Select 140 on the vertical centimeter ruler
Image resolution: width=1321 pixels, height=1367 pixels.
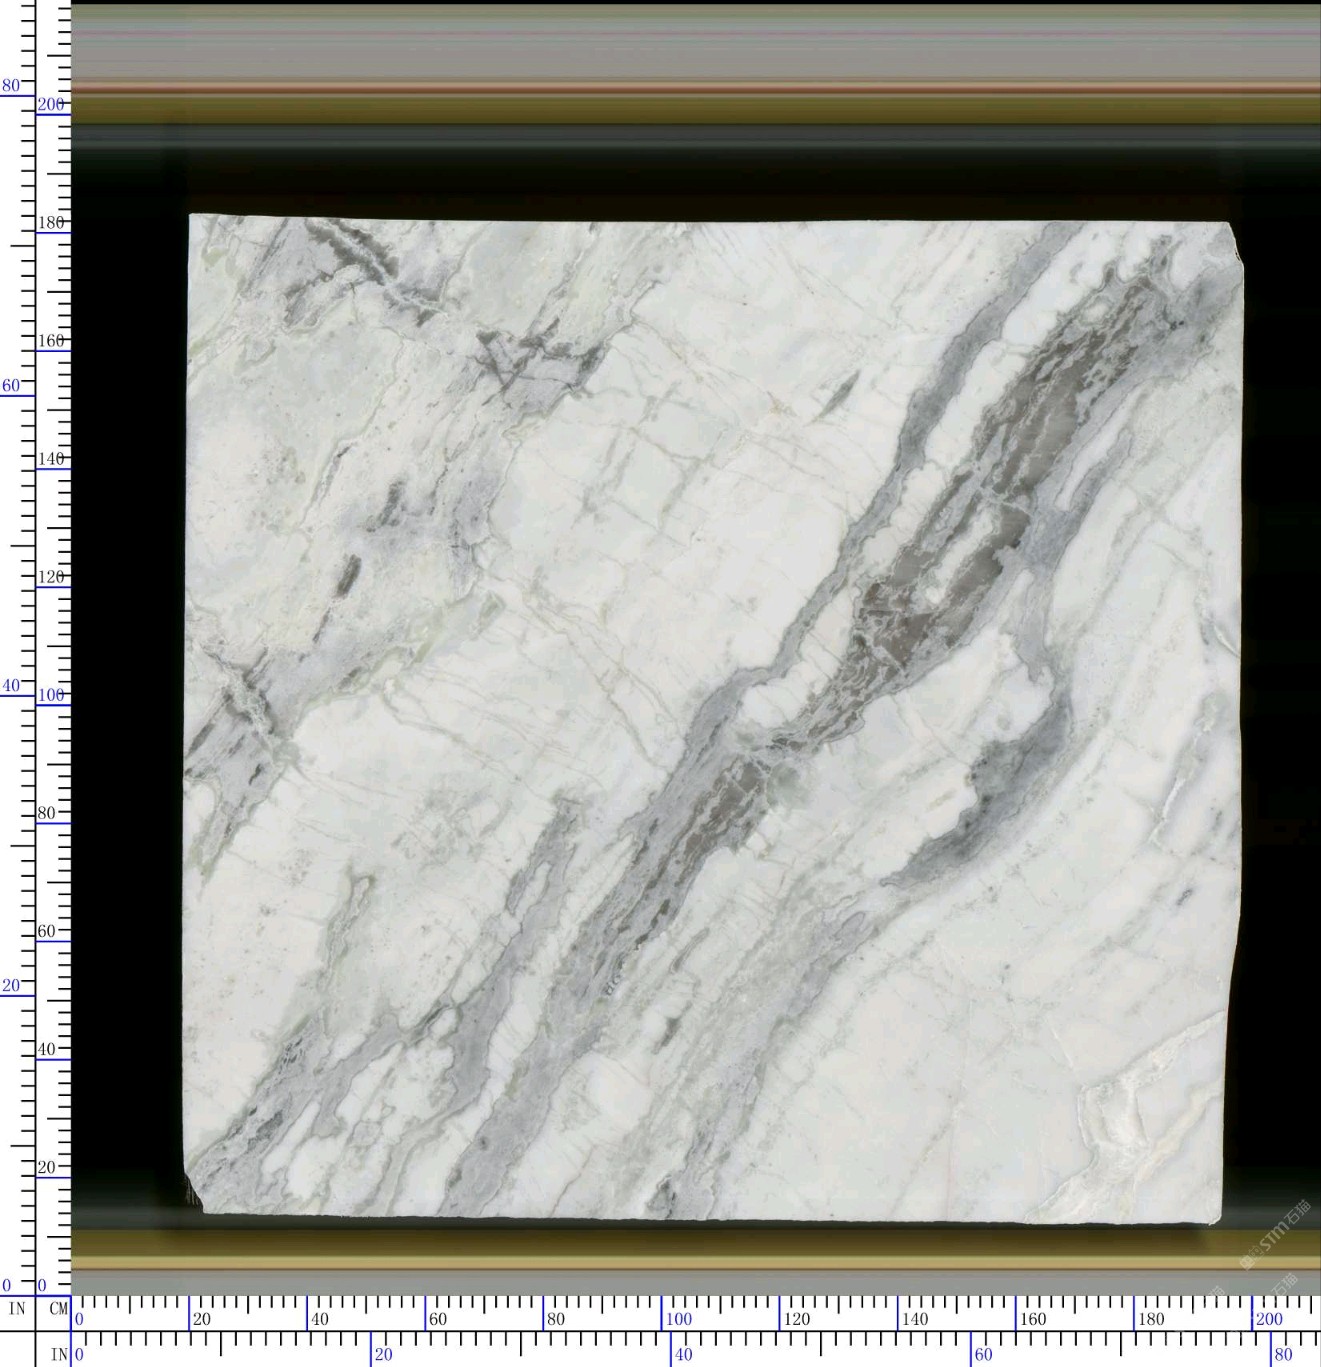point(50,459)
